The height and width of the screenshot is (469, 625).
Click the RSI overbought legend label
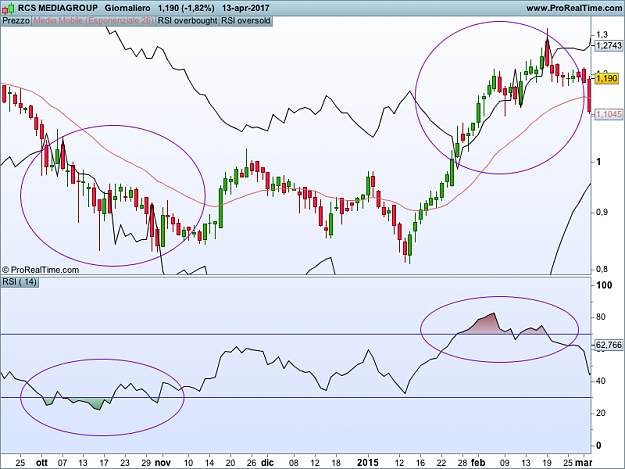pyautogui.click(x=187, y=21)
